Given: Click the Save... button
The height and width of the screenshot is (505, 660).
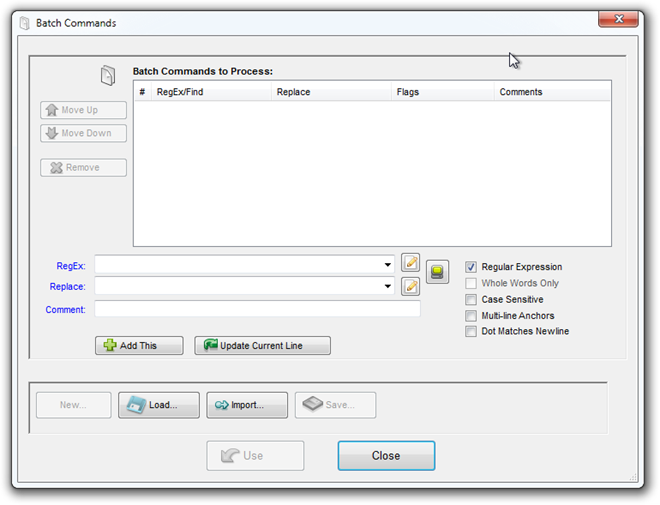Looking at the screenshot, I should [x=335, y=405].
